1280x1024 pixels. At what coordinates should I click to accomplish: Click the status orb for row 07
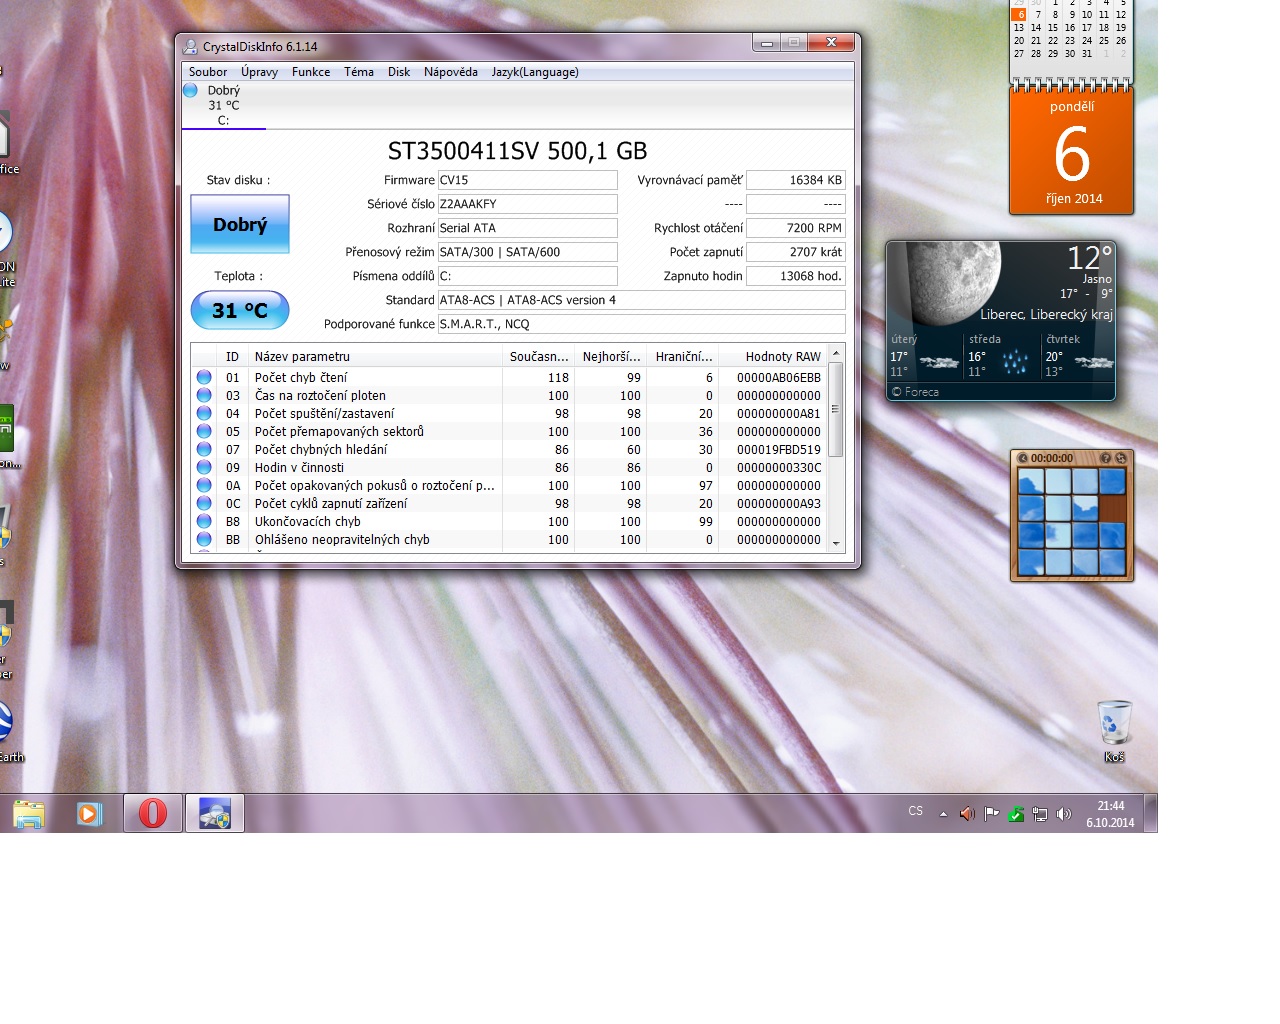(204, 449)
